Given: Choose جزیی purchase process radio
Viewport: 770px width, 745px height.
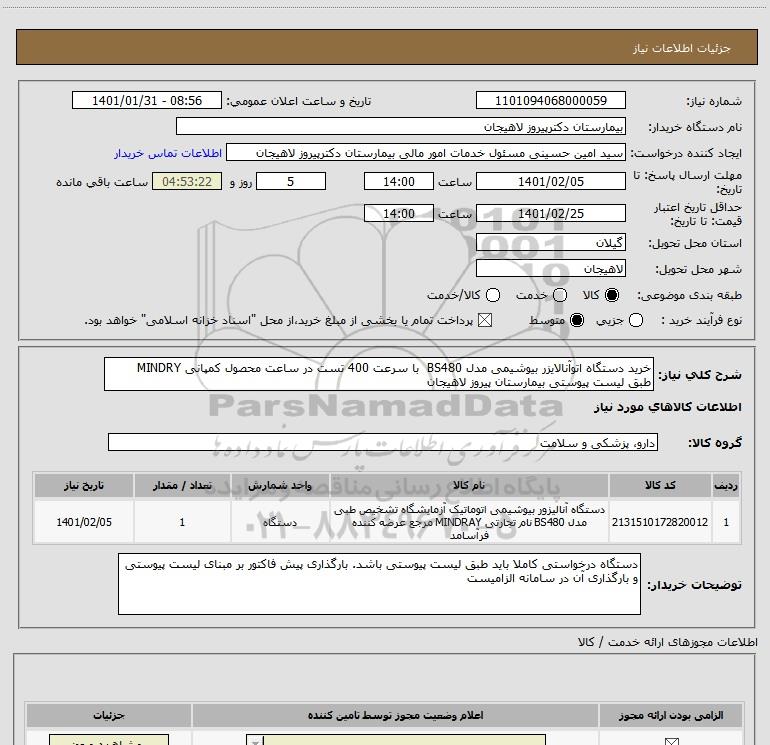Looking at the screenshot, I should (x=636, y=320).
